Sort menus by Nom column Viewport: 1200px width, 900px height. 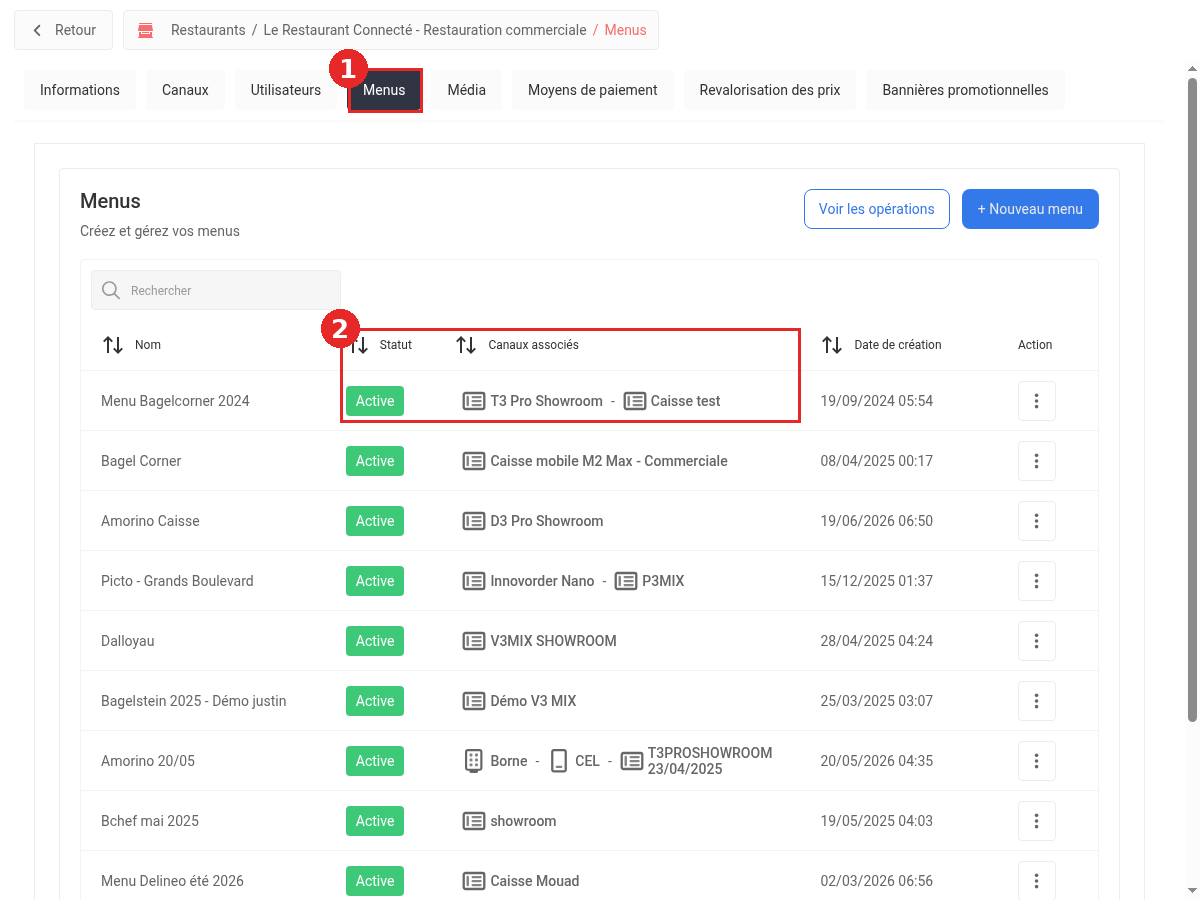(113, 345)
